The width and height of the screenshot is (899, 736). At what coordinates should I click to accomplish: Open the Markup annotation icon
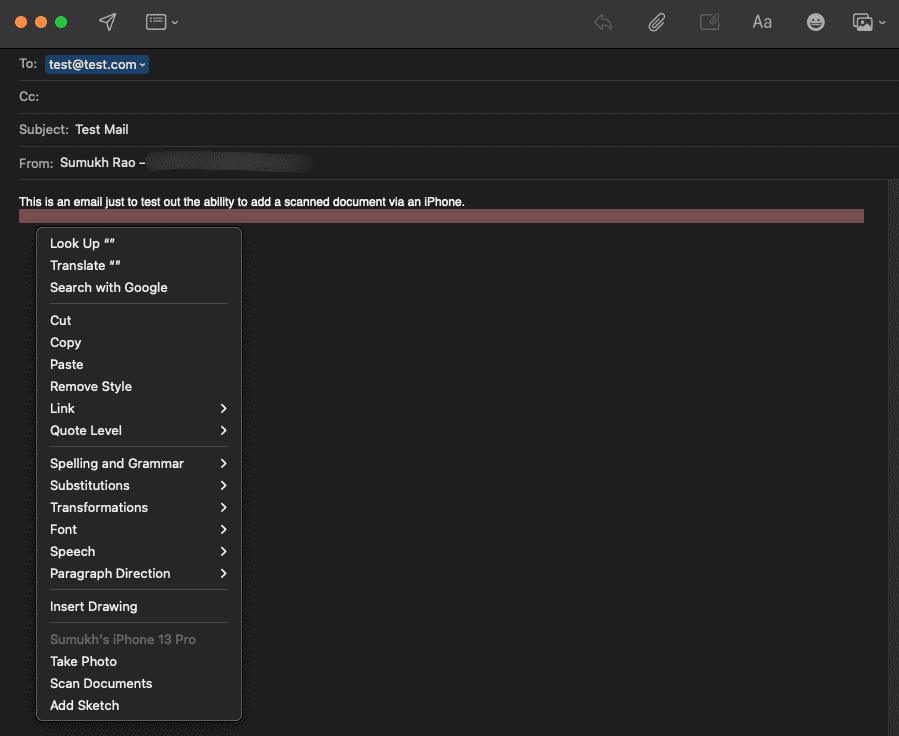click(x=710, y=22)
